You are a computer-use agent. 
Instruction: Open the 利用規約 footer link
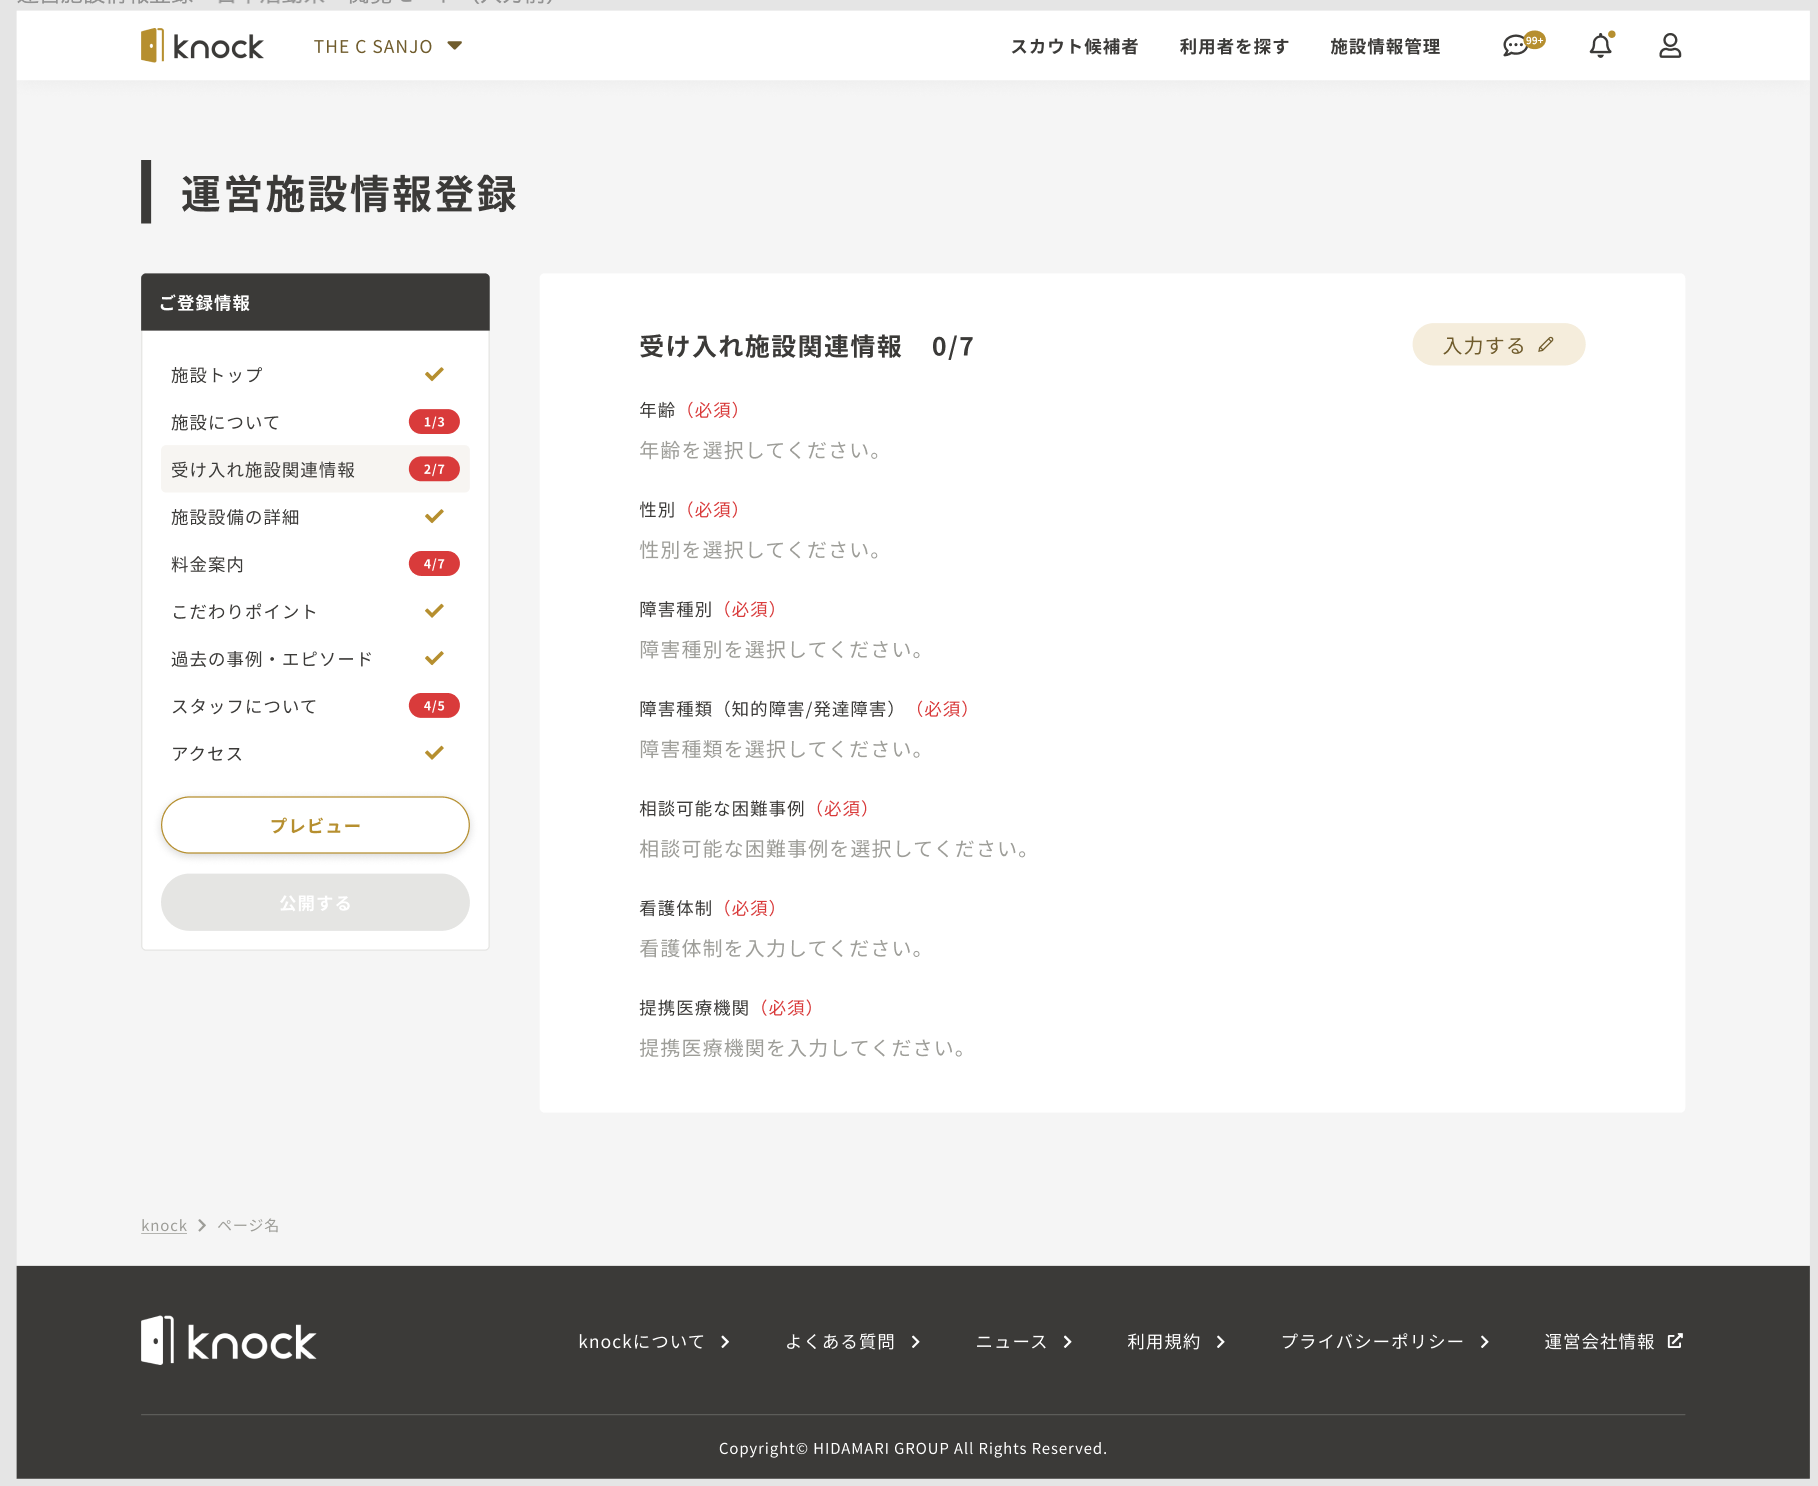pyautogui.click(x=1177, y=1342)
